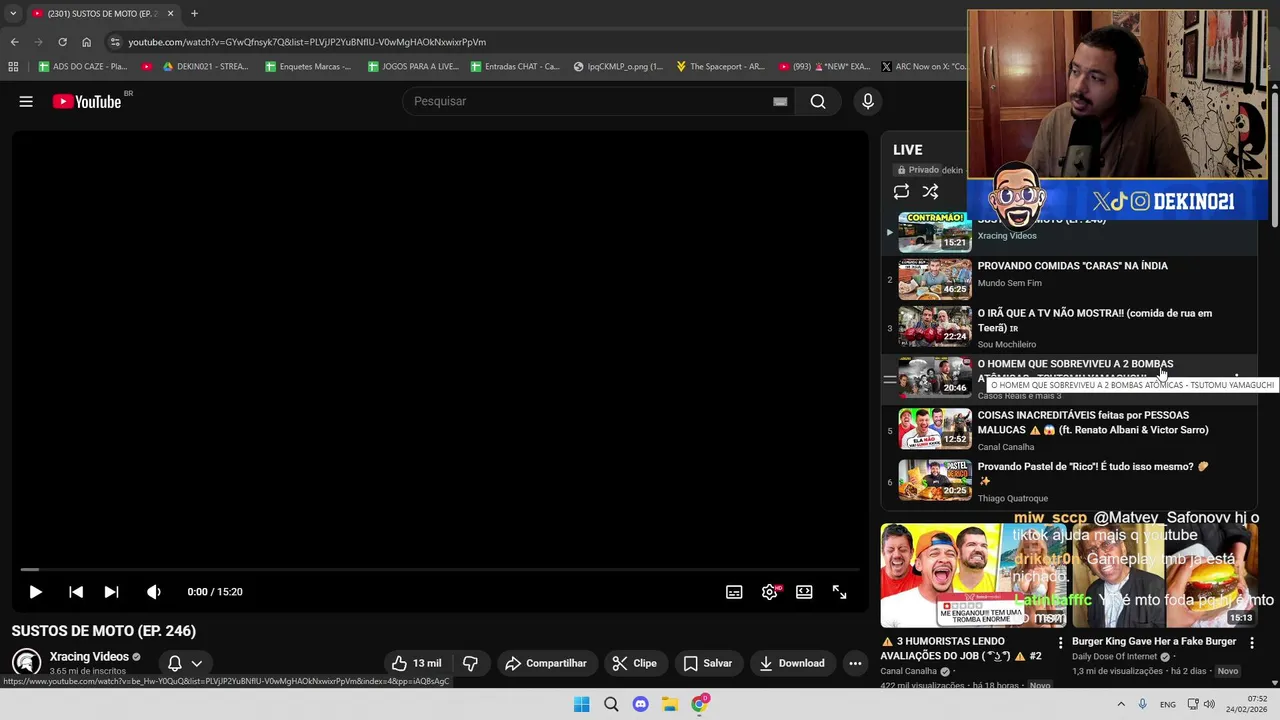Screen dimensions: 1280x720
Task: Dislike the video
Action: coord(470,663)
